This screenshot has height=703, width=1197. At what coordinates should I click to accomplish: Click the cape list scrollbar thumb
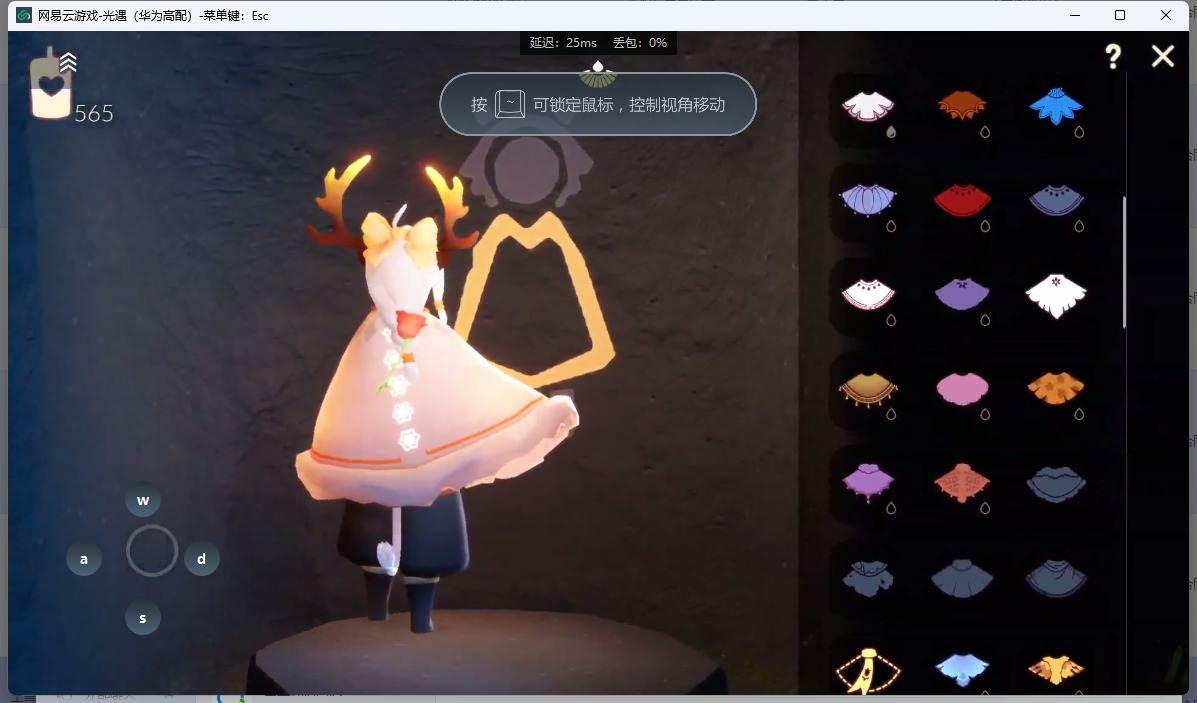[1124, 263]
